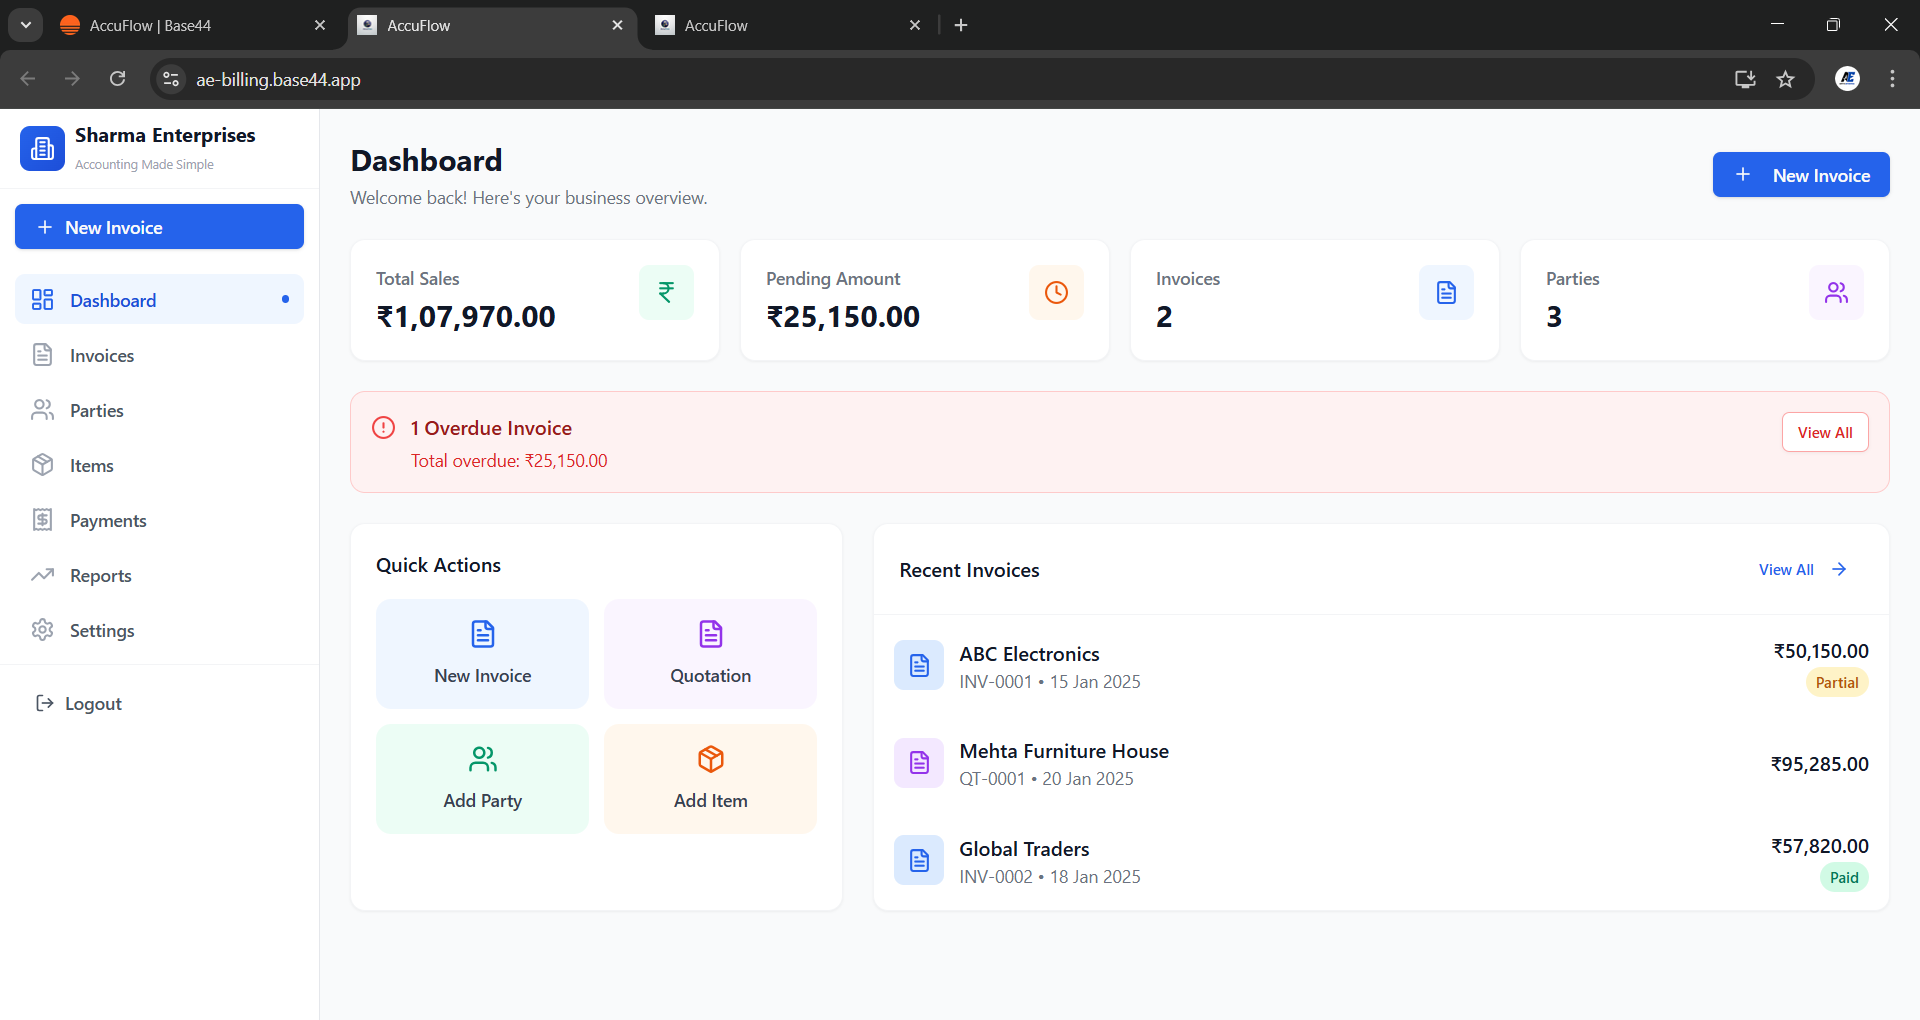The image size is (1920, 1020).
Task: Click the install app icon in address bar
Action: pyautogui.click(x=1745, y=79)
